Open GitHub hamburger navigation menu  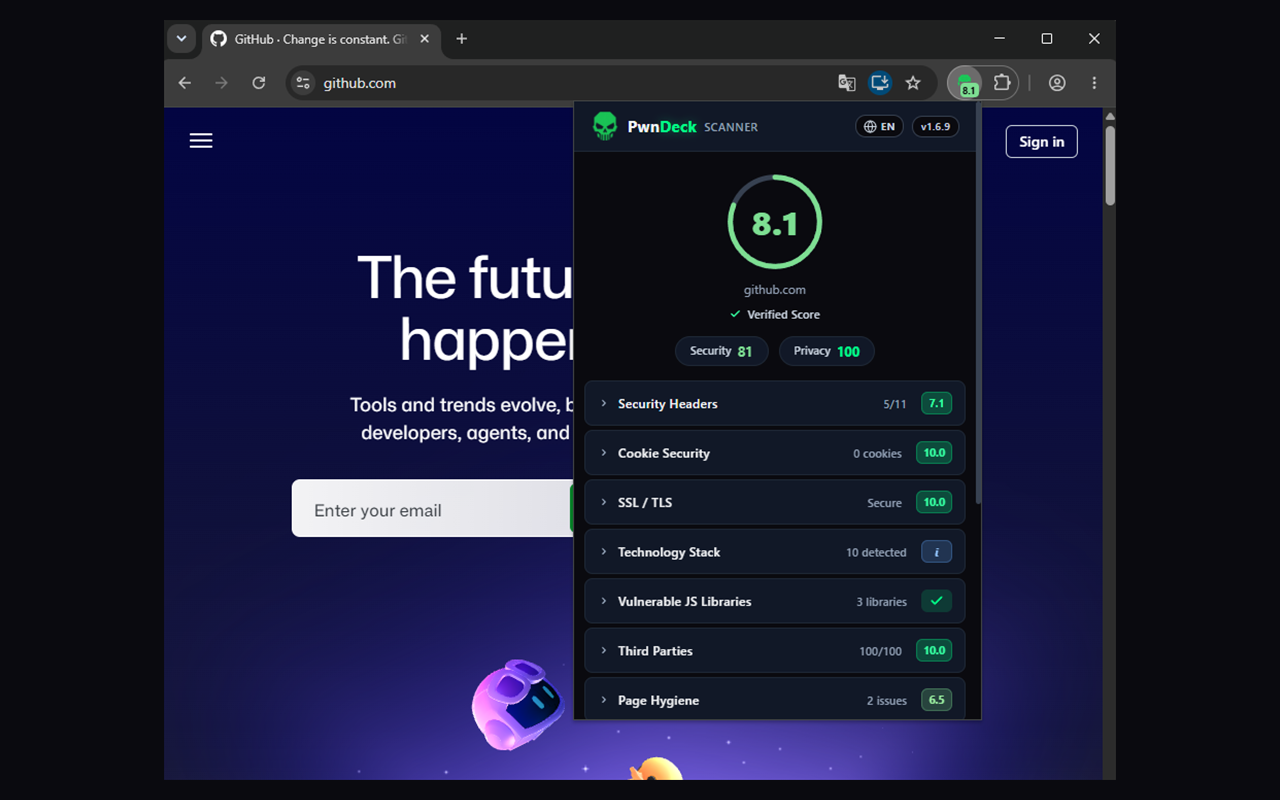[201, 141]
